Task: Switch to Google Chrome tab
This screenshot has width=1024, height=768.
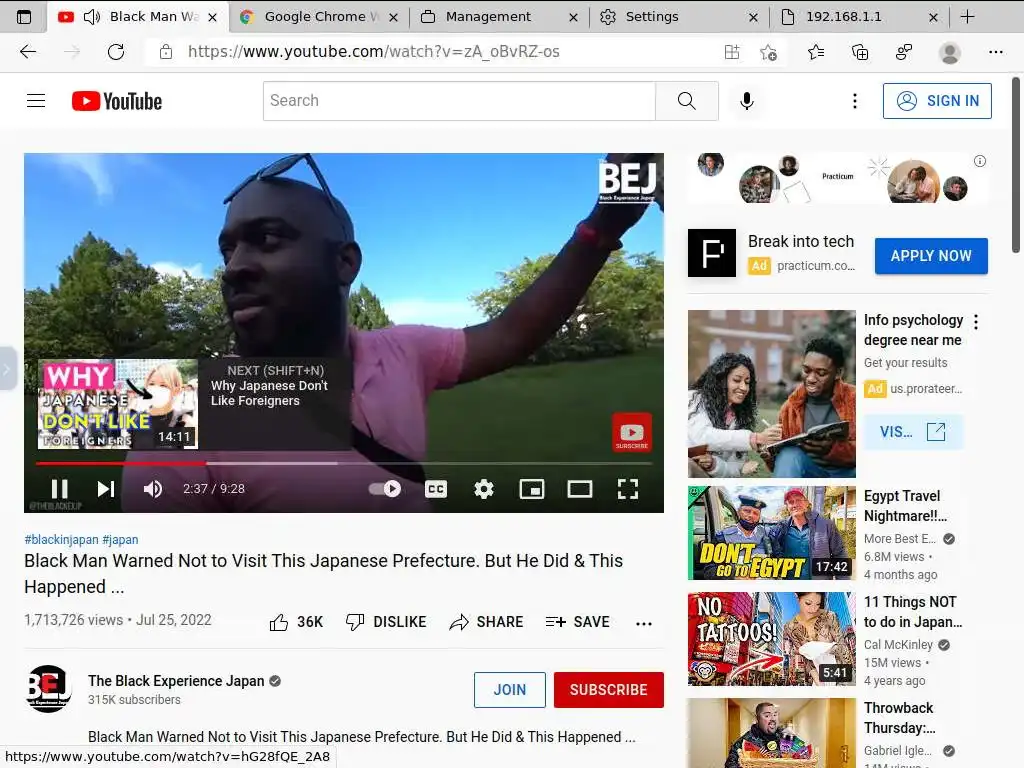Action: pyautogui.click(x=320, y=17)
